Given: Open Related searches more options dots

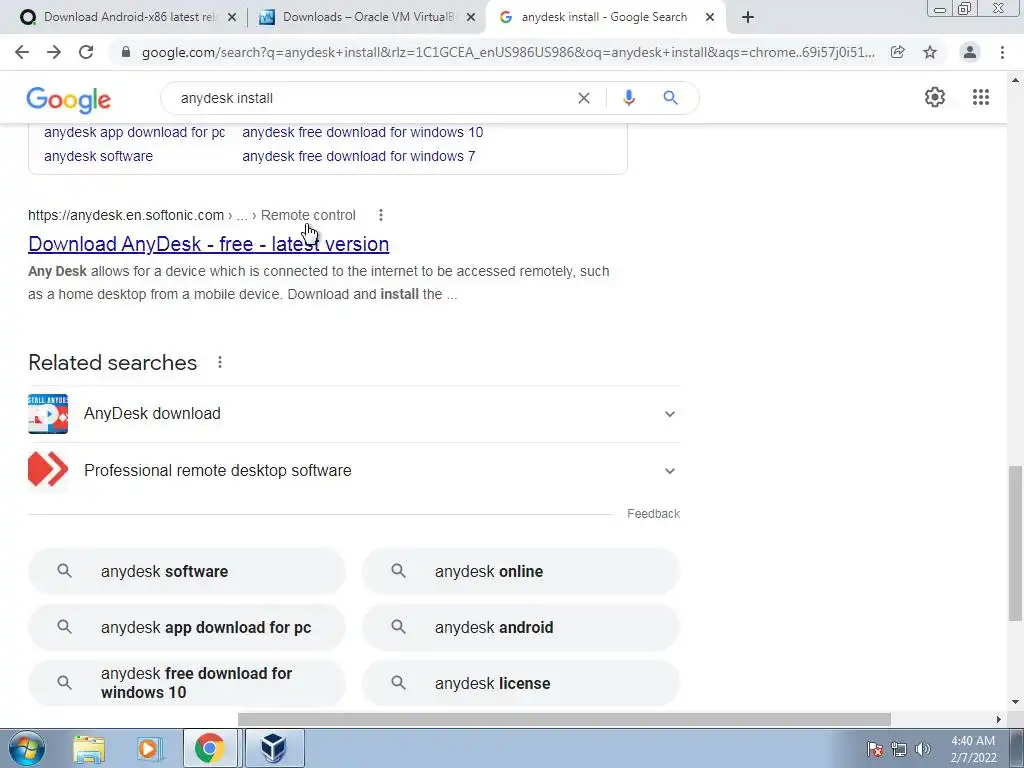Looking at the screenshot, I should (x=220, y=362).
